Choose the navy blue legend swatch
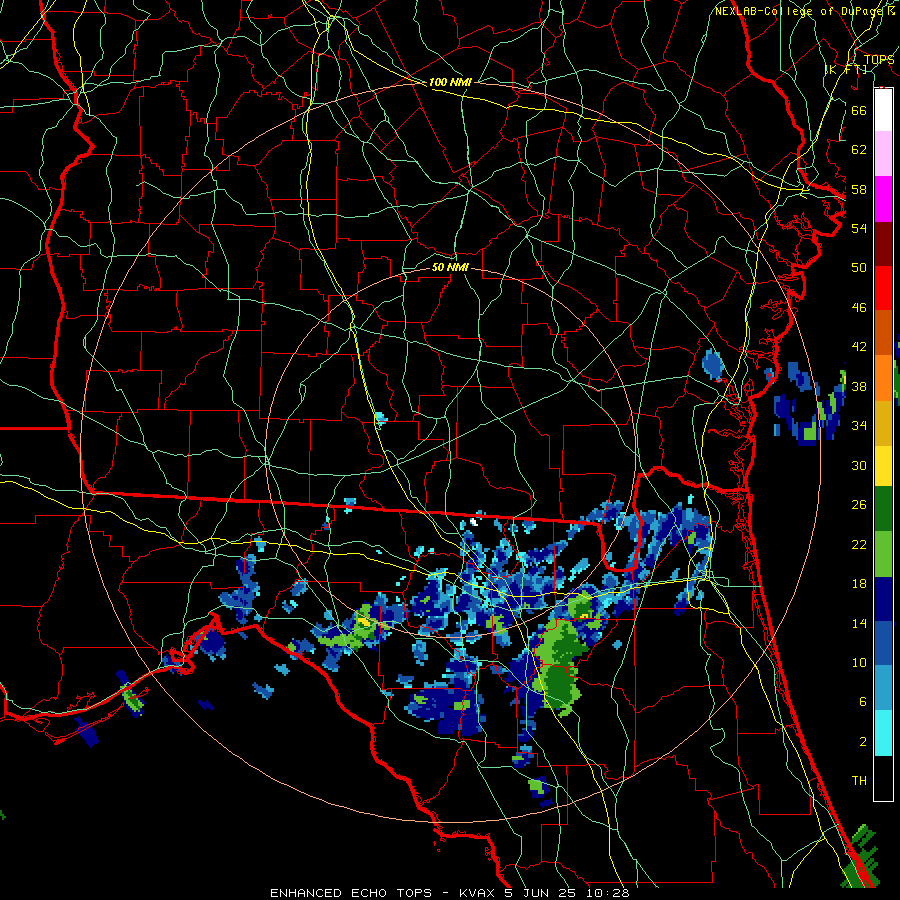The width and height of the screenshot is (900, 900). [x=883, y=599]
